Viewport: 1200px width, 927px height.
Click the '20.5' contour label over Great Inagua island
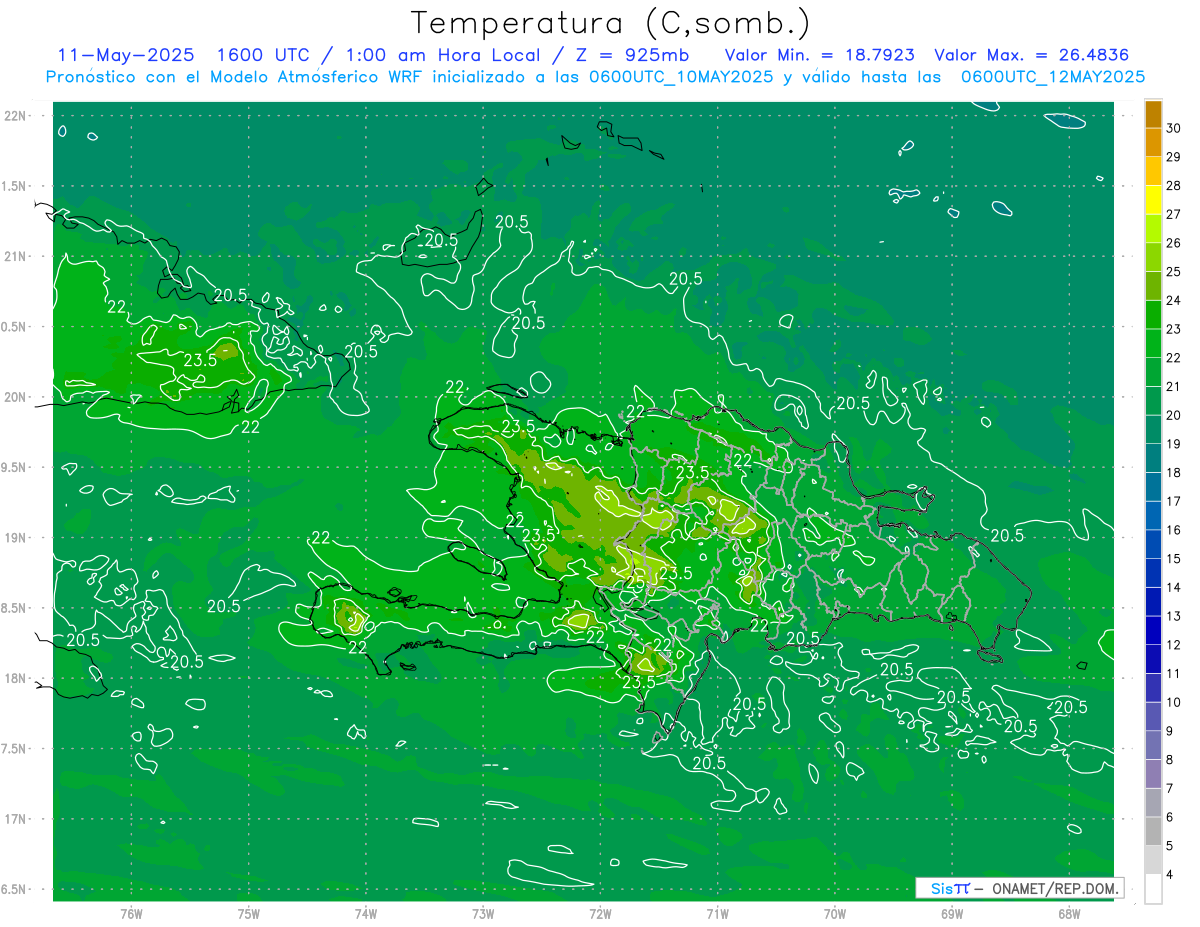click(x=441, y=240)
